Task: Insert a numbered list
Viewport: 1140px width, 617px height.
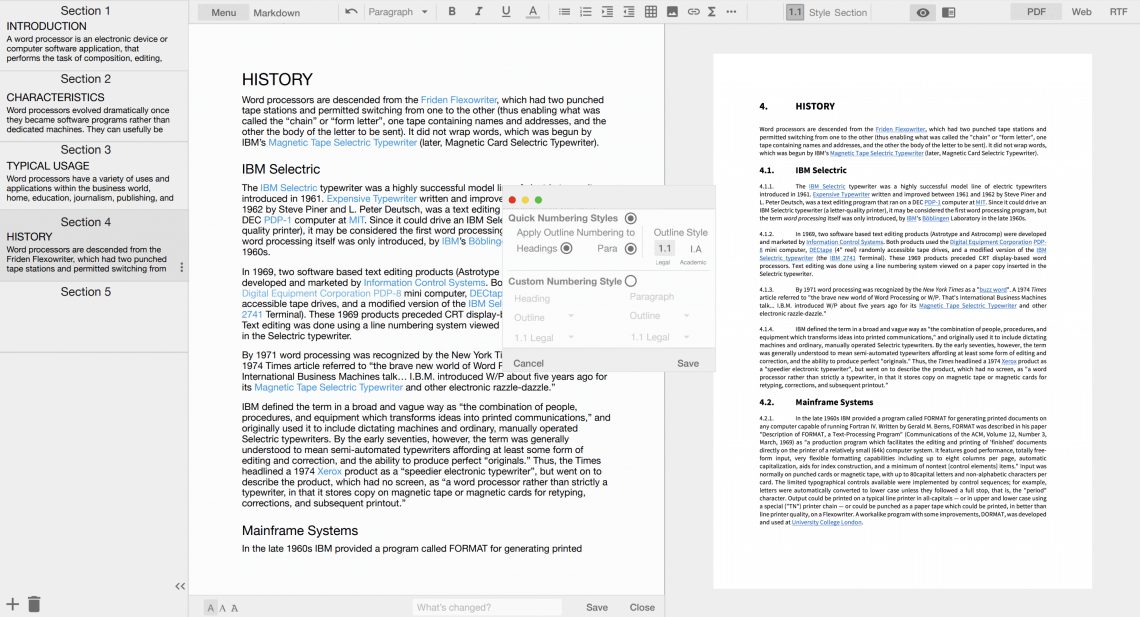Action: (585, 12)
